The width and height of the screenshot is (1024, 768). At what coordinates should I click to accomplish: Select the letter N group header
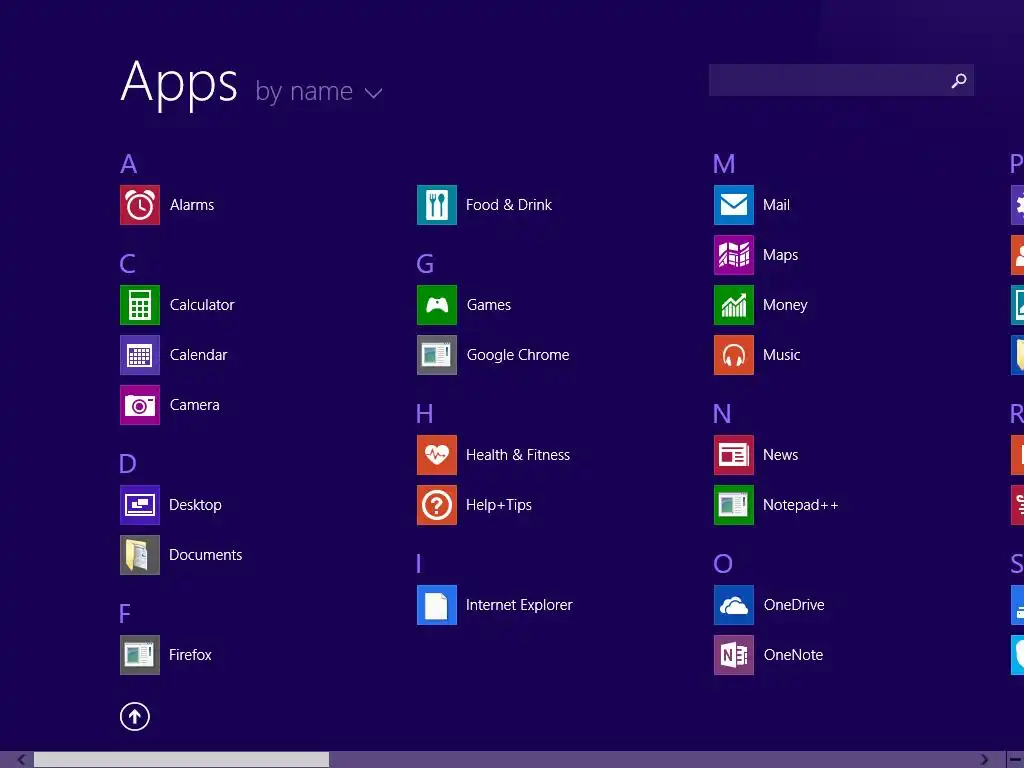point(722,414)
